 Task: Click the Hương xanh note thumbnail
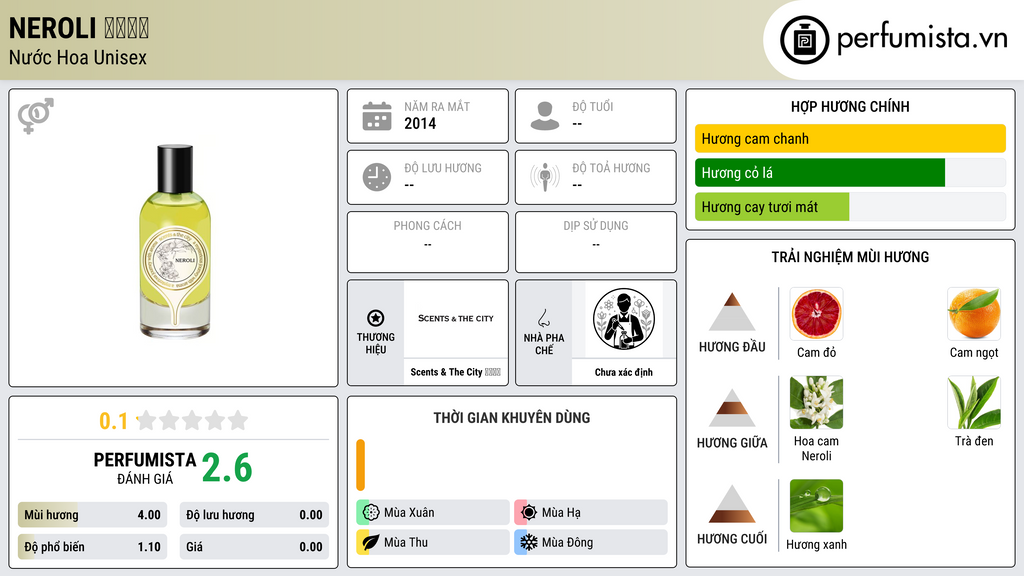pyautogui.click(x=816, y=506)
